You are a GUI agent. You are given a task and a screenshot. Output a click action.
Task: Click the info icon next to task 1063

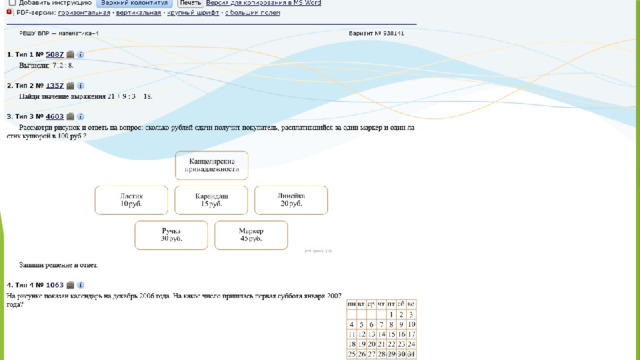coord(80,285)
